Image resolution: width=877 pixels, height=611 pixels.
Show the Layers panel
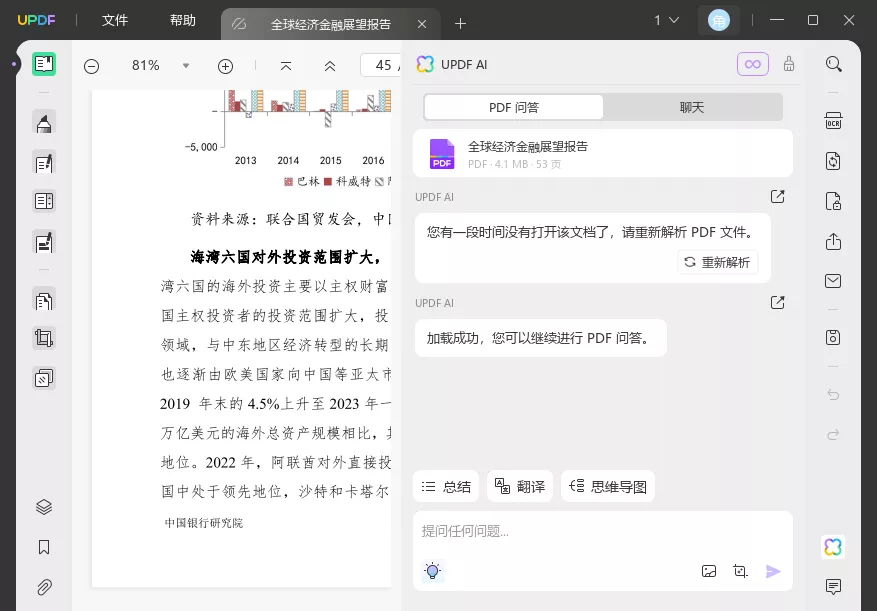(x=44, y=507)
